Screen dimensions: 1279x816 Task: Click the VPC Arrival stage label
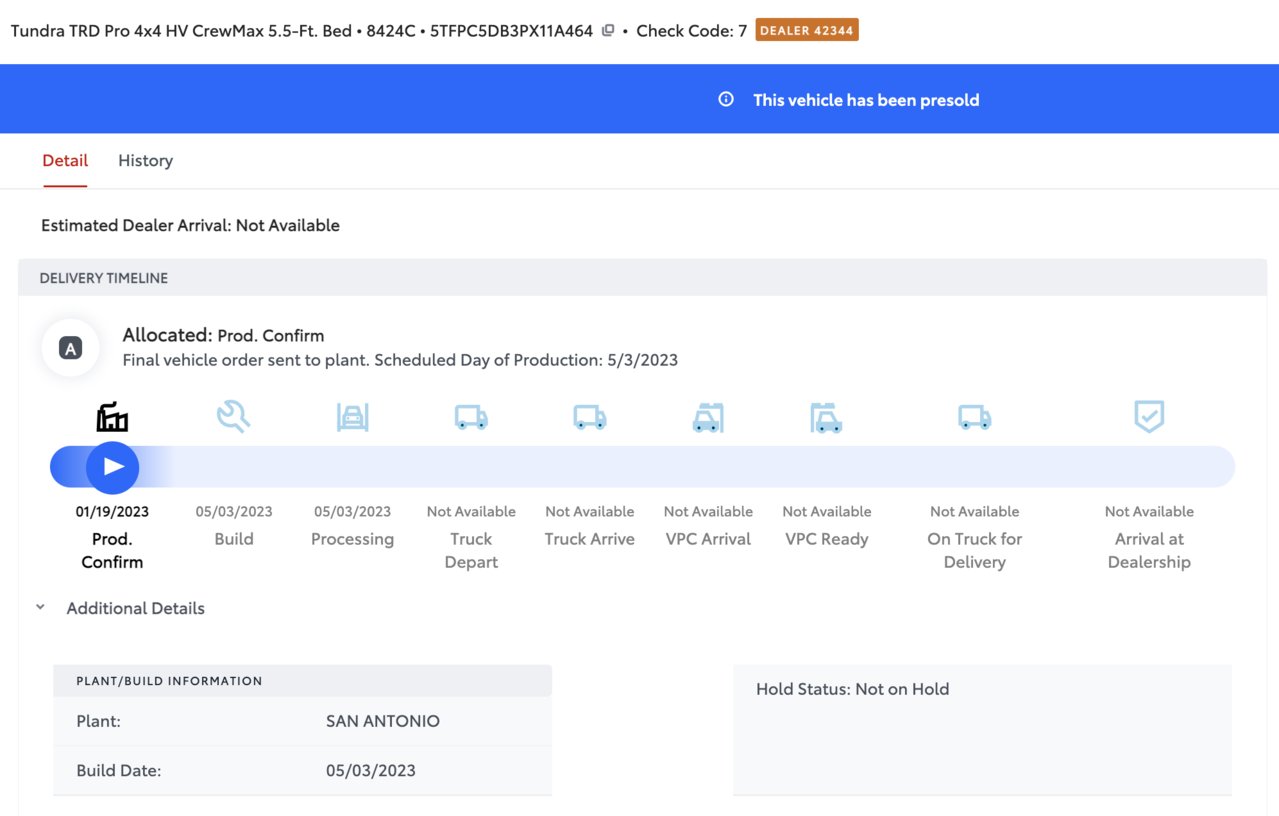click(708, 539)
